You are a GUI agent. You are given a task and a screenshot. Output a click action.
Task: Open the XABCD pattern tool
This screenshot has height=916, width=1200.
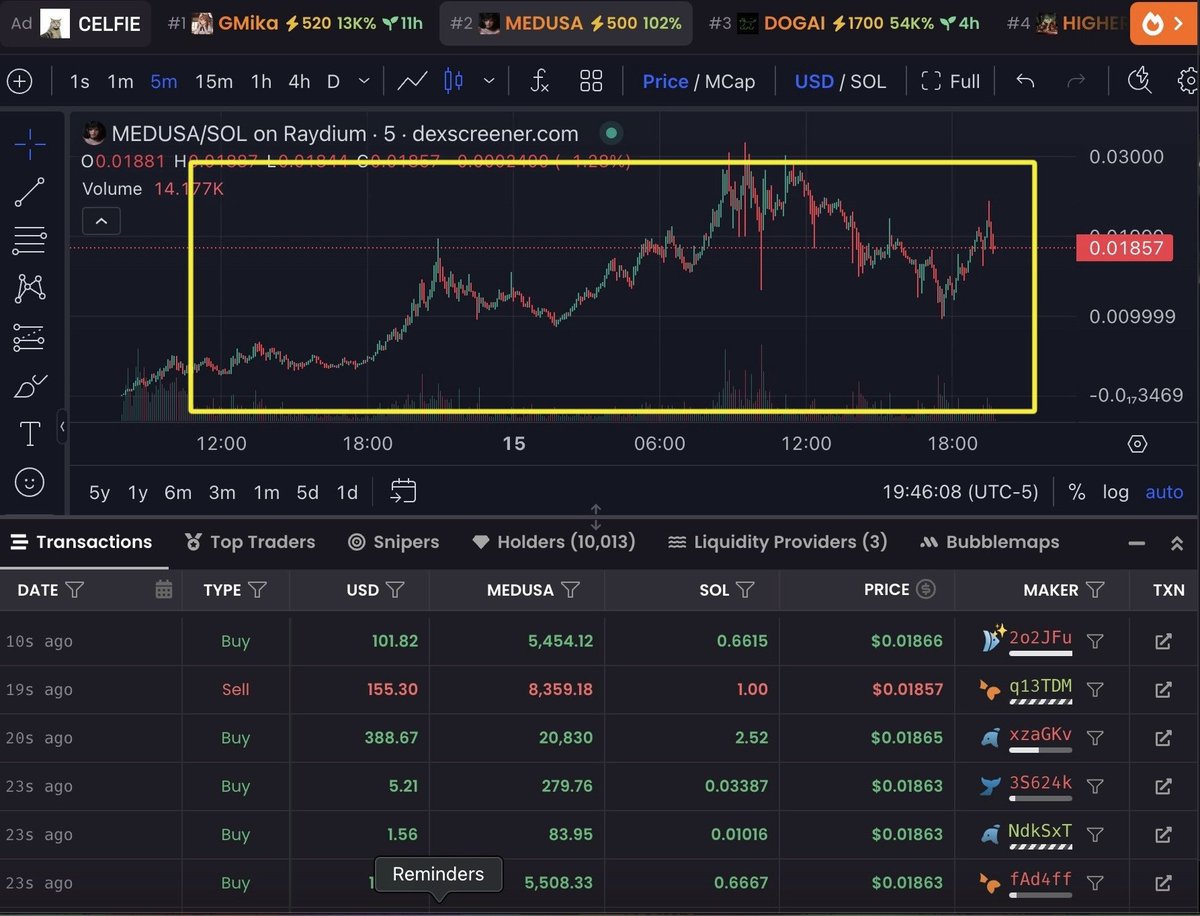tap(30, 288)
